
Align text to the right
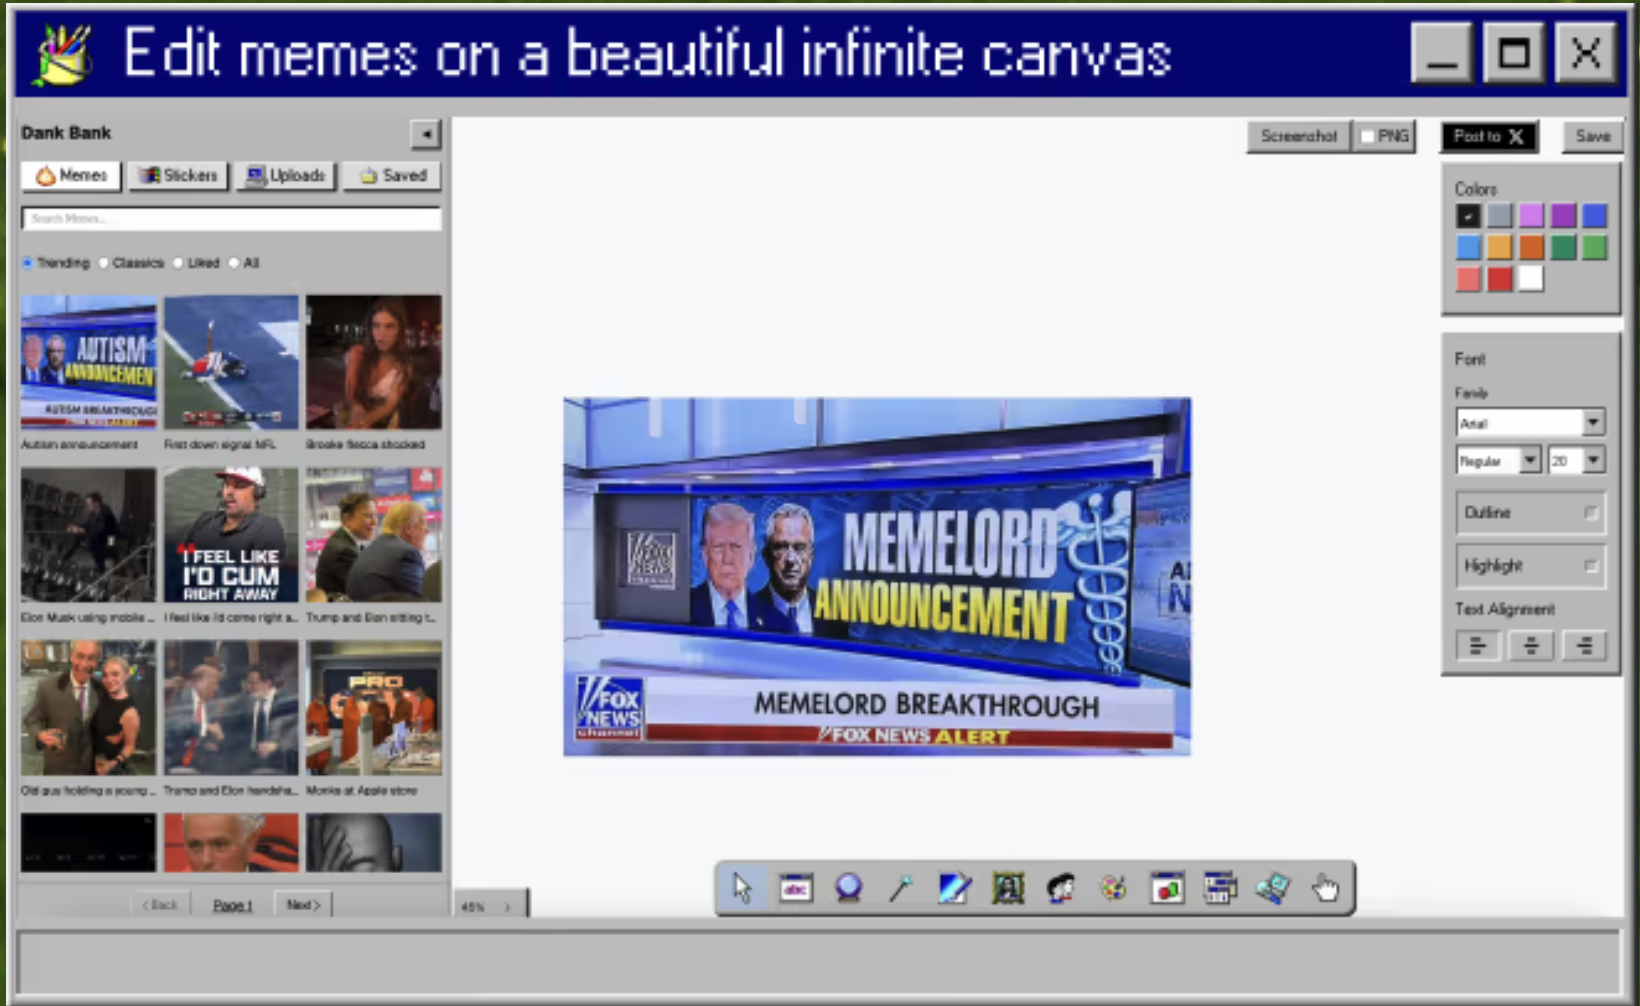point(1585,646)
